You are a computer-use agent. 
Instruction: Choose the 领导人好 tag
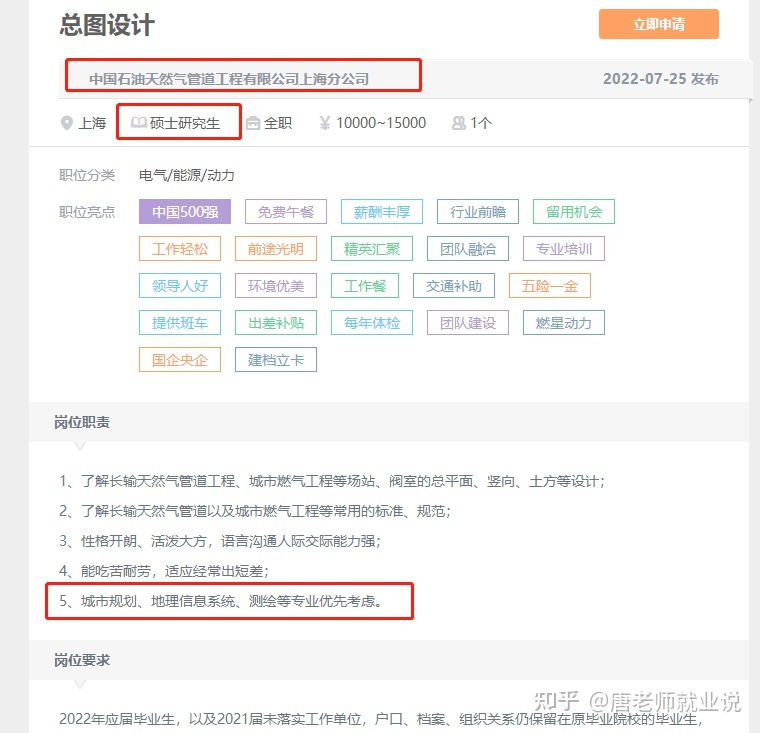point(180,286)
